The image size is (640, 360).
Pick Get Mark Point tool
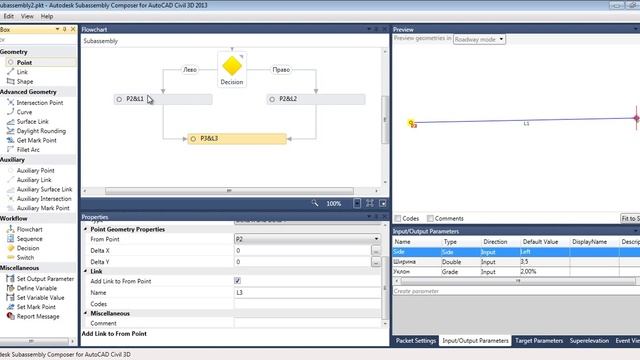tap(36, 140)
